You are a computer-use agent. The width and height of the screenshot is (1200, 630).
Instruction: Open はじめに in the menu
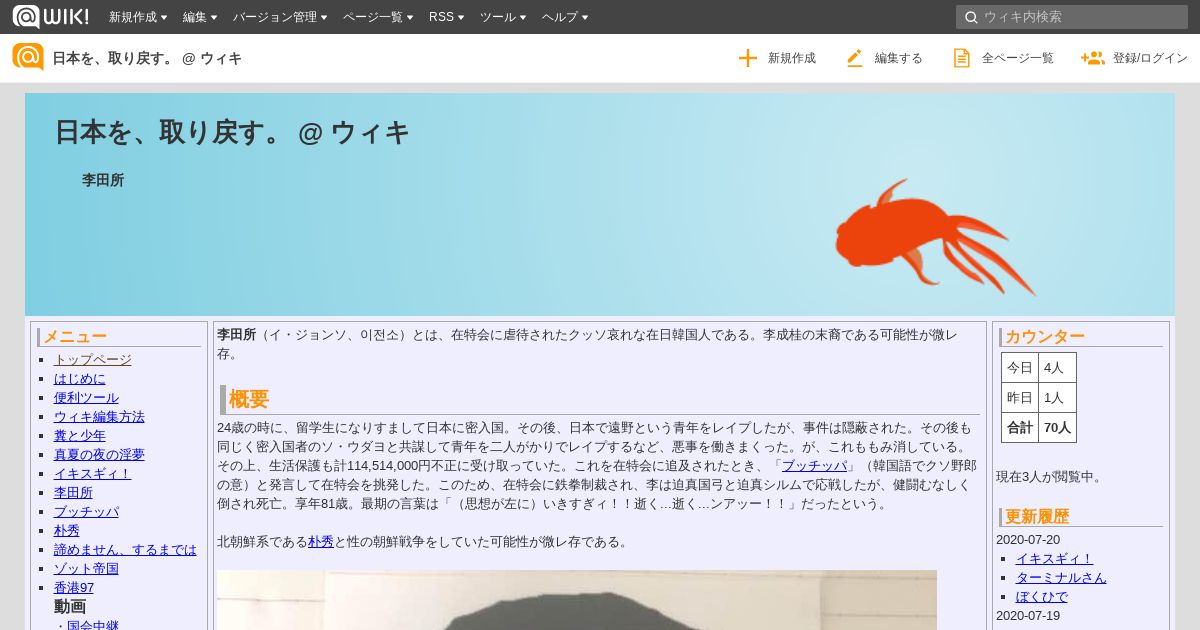click(80, 378)
